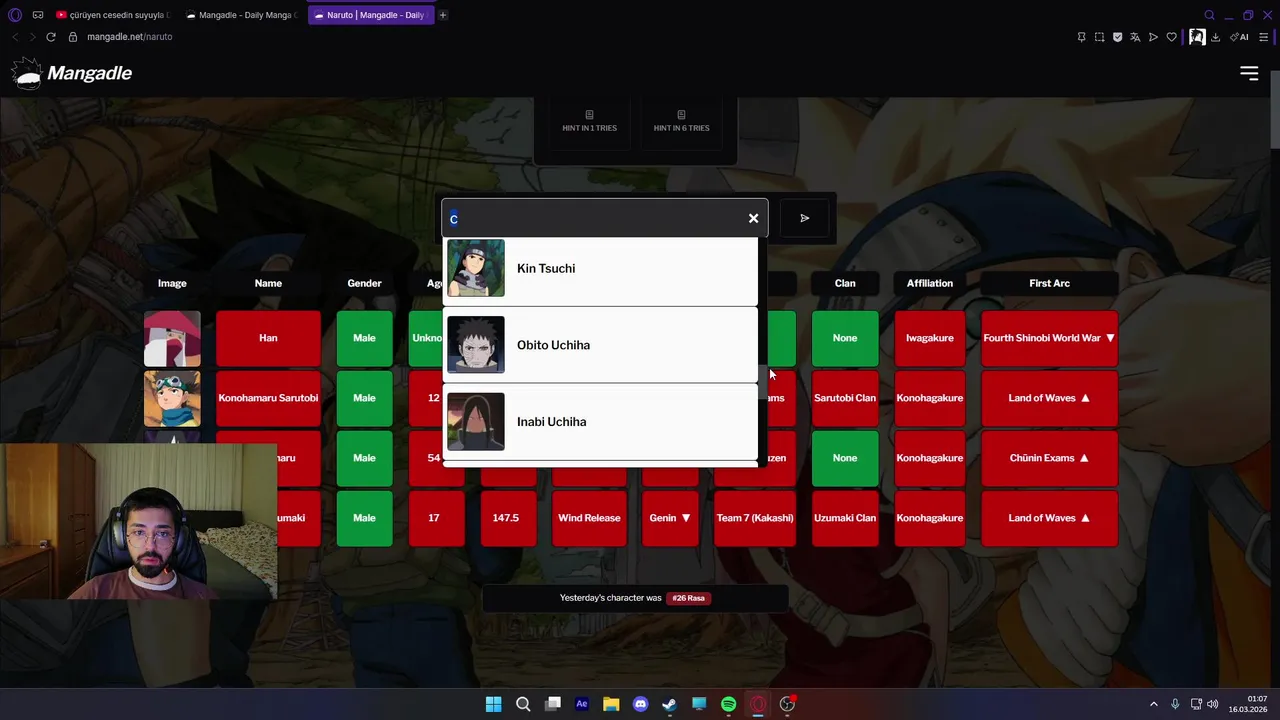
Task: Open the browser profile avatar
Action: [1196, 37]
